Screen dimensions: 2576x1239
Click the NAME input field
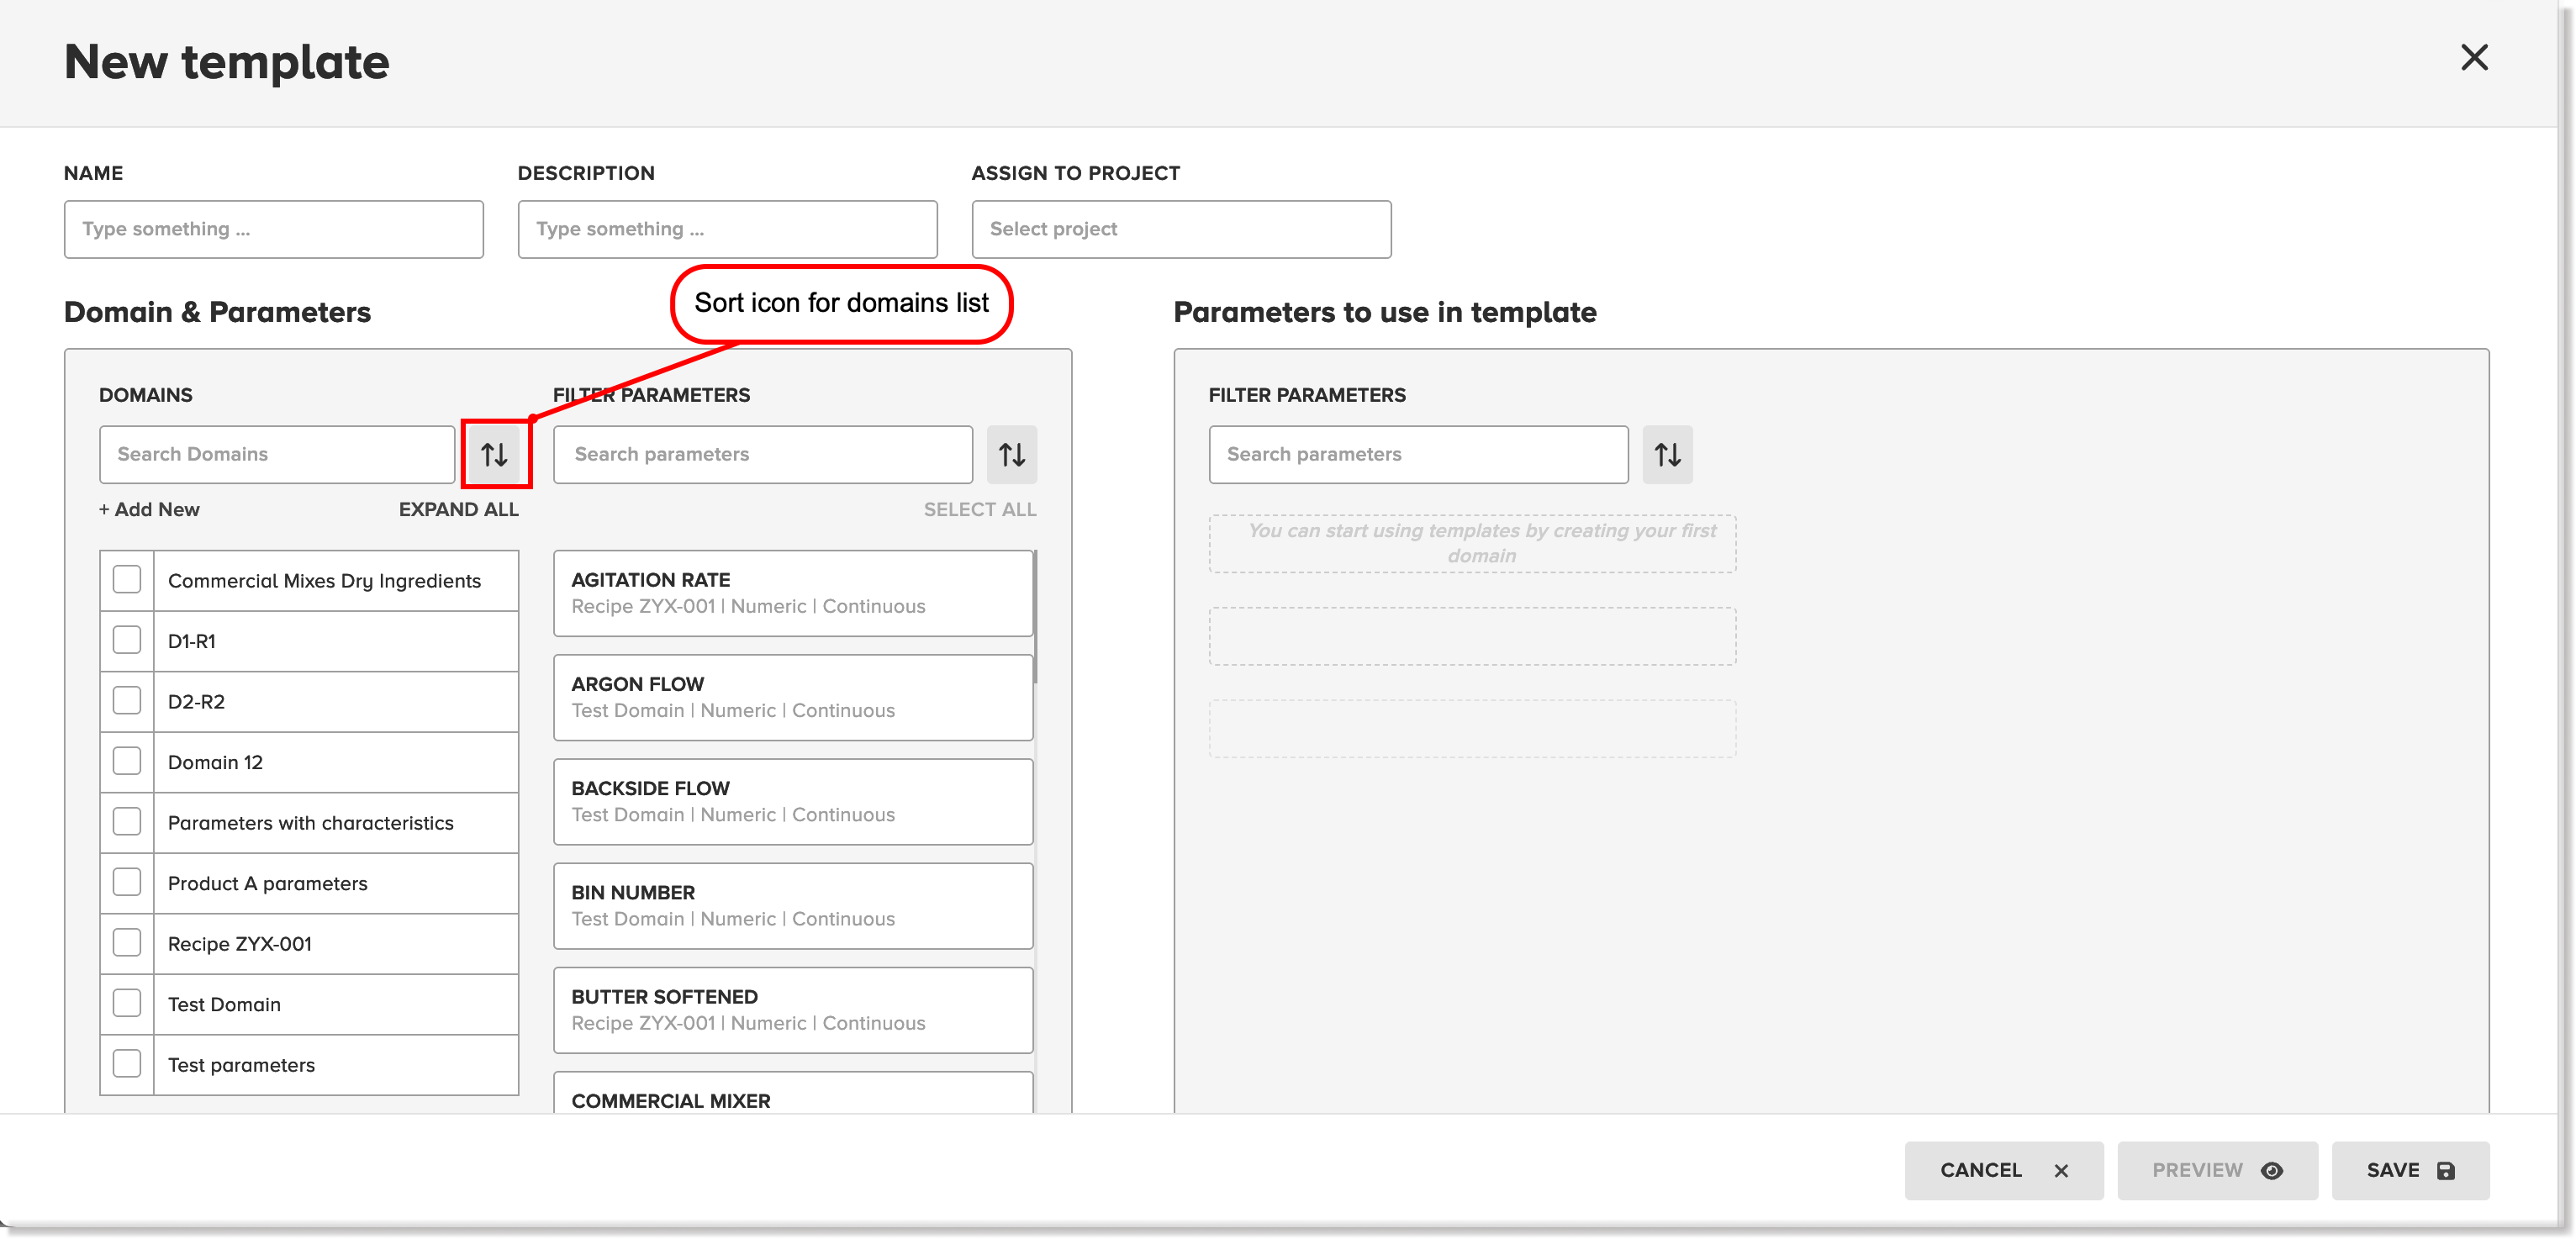(273, 229)
